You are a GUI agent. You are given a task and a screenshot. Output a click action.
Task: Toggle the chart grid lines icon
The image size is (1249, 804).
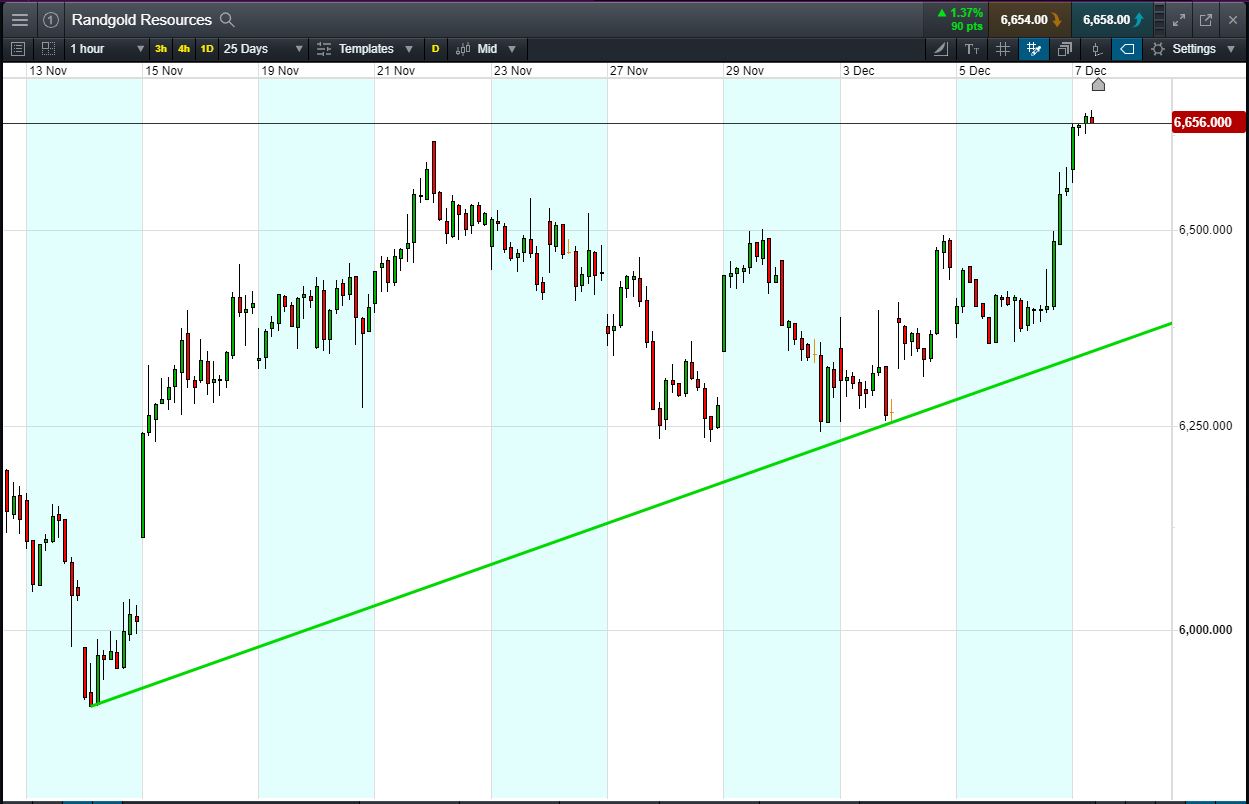tap(1003, 48)
